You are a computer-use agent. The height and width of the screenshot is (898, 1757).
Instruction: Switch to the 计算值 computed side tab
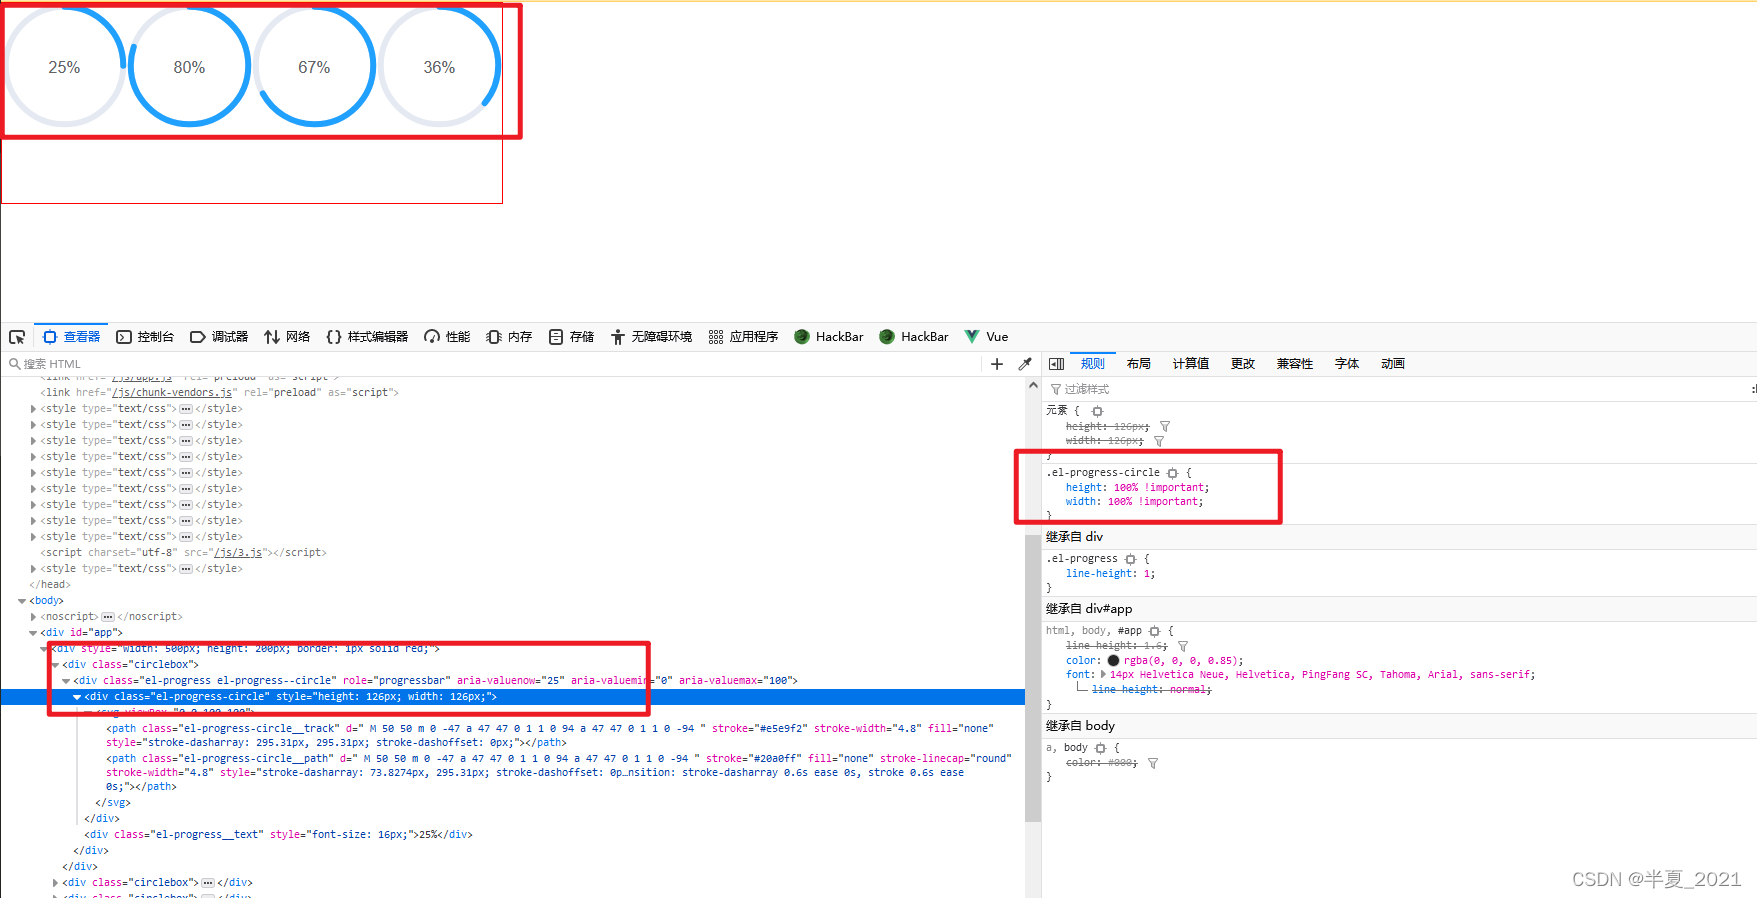[x=1191, y=364]
